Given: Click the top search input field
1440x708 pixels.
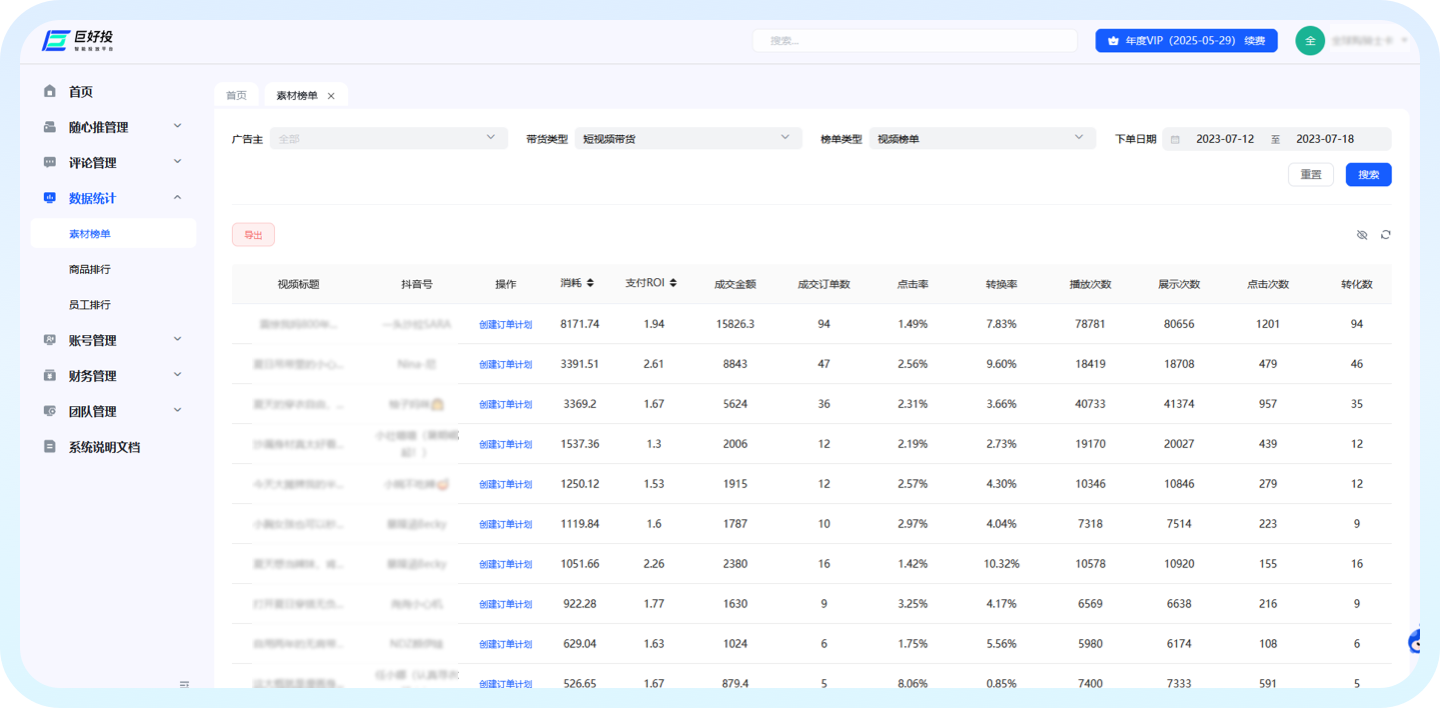Looking at the screenshot, I should (x=915, y=41).
